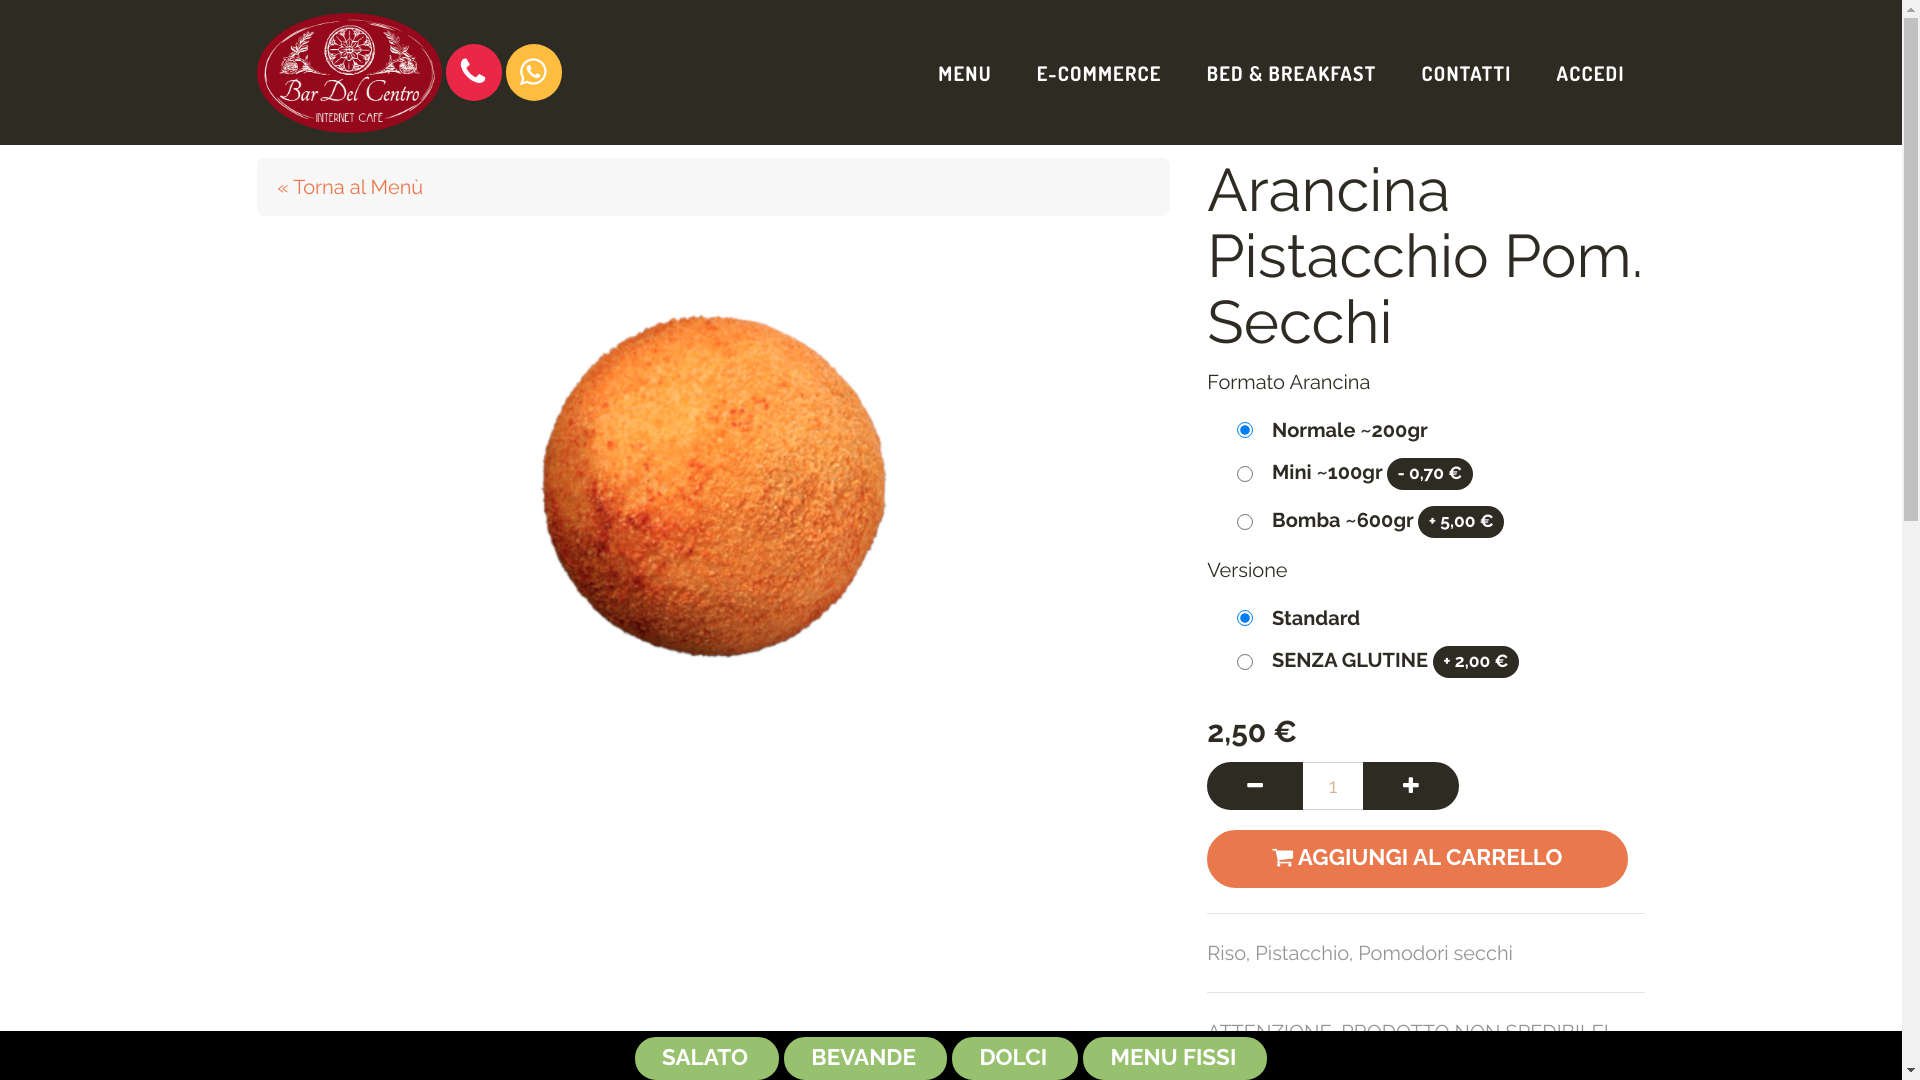
Task: Return via Torna al Menù link
Action: 350,187
